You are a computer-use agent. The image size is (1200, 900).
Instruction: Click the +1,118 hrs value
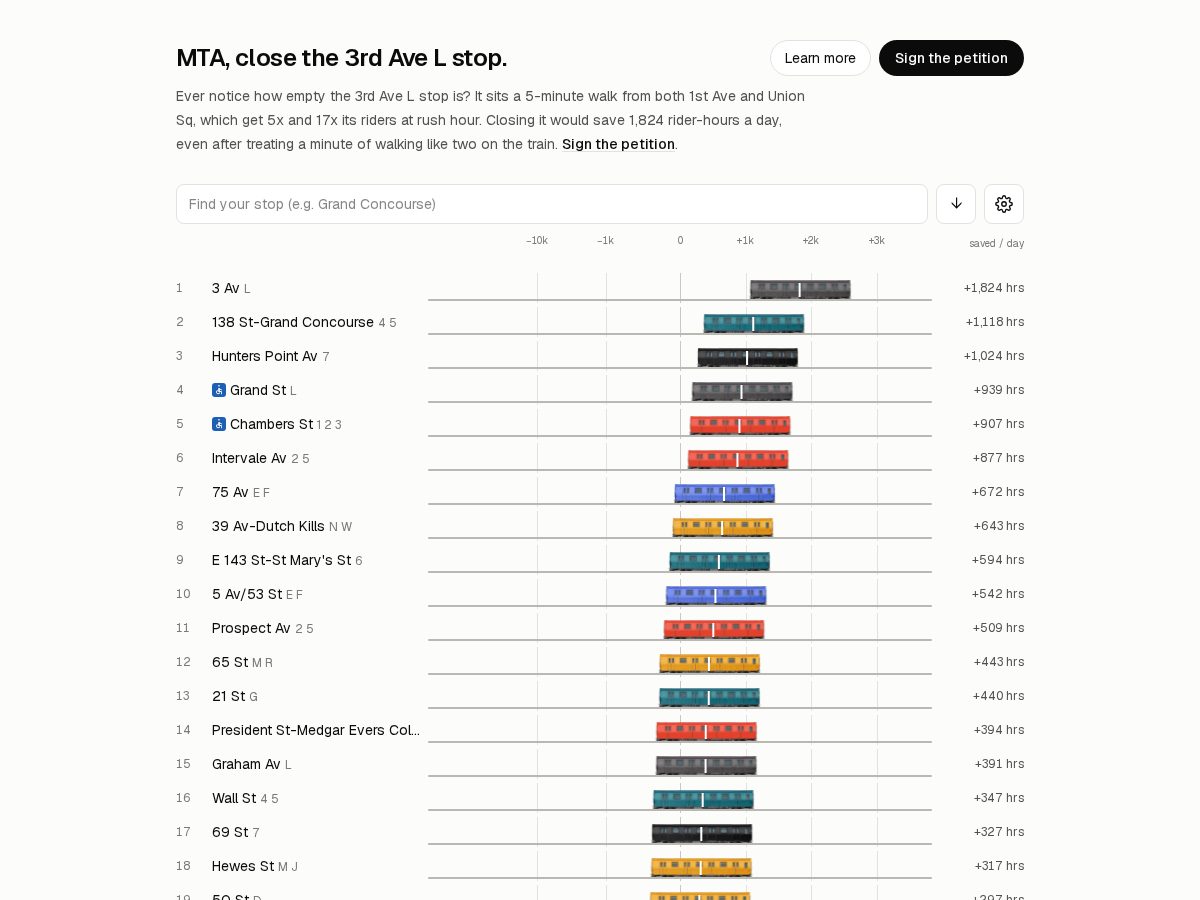point(995,322)
